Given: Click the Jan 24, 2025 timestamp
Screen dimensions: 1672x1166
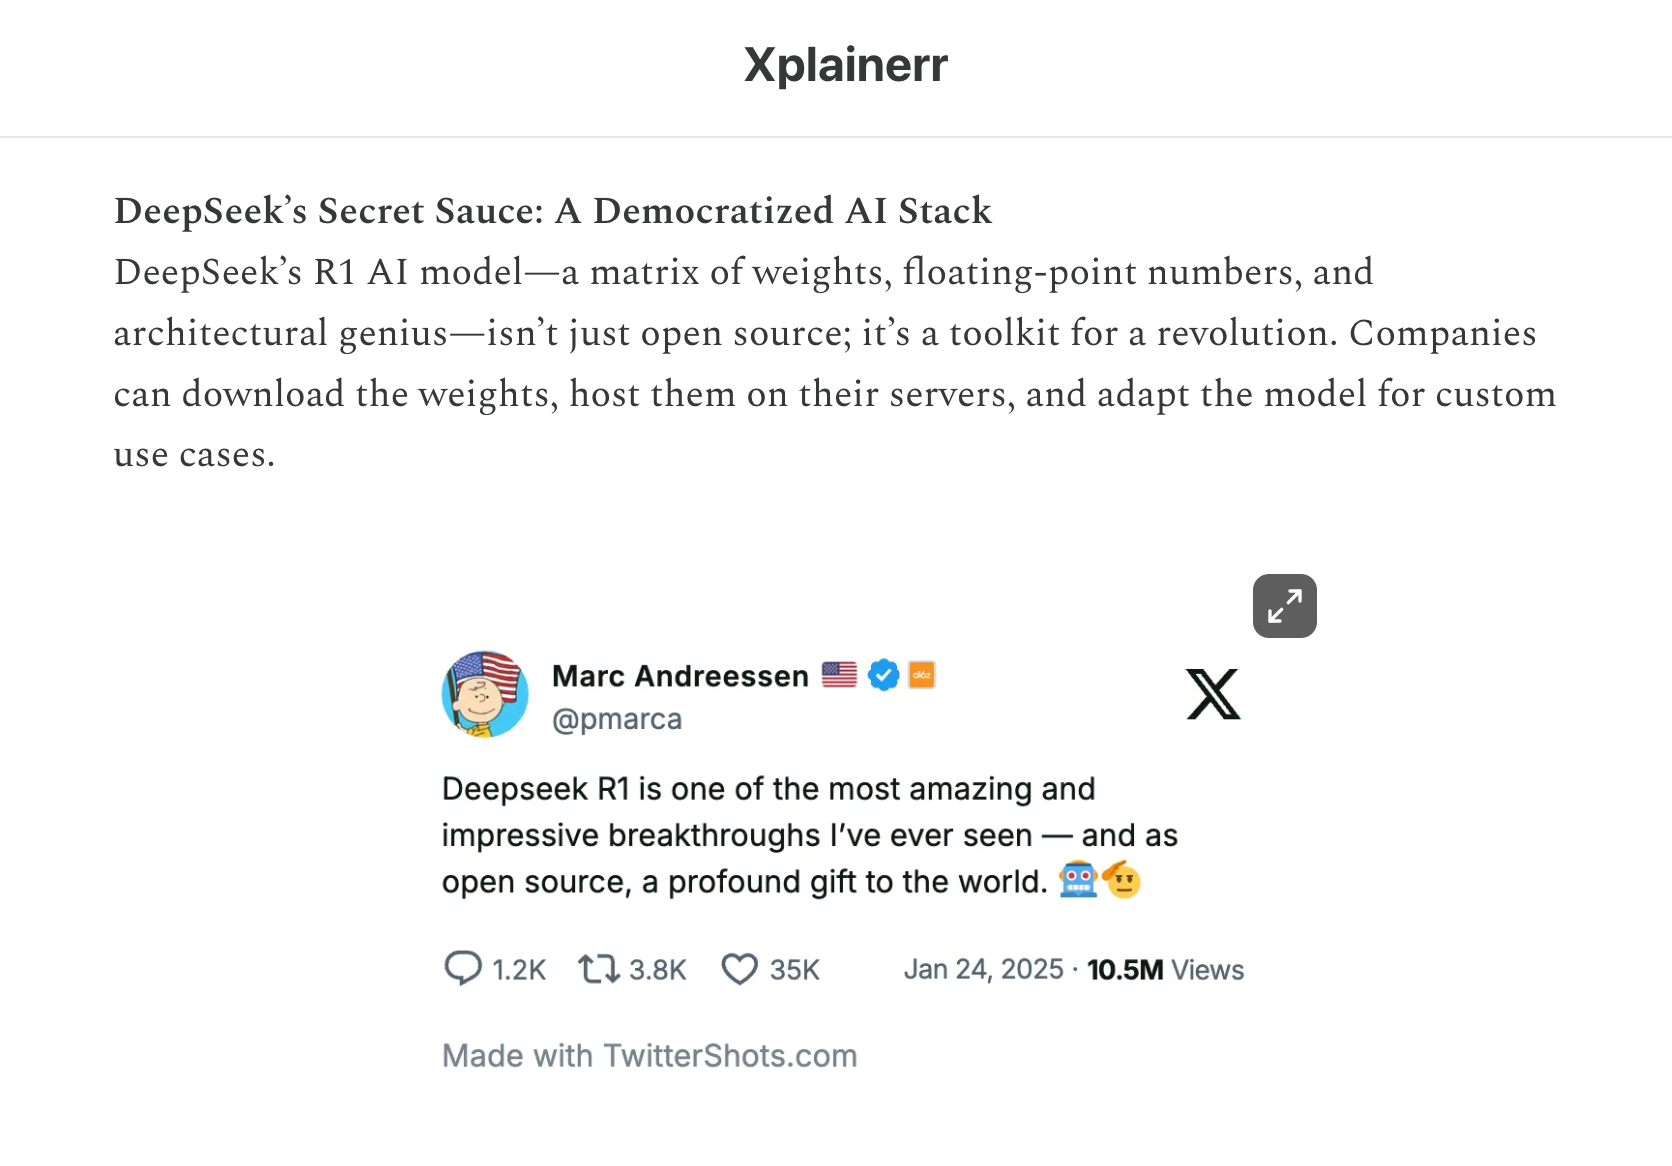Looking at the screenshot, I should click(984, 968).
